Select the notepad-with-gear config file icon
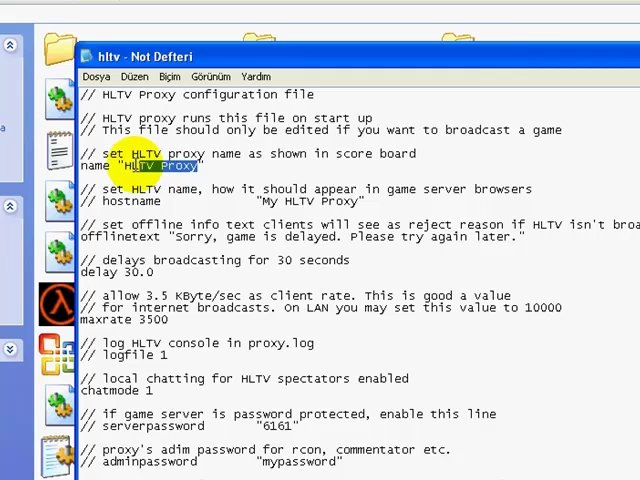The image size is (640, 480). pyautogui.click(x=59, y=456)
